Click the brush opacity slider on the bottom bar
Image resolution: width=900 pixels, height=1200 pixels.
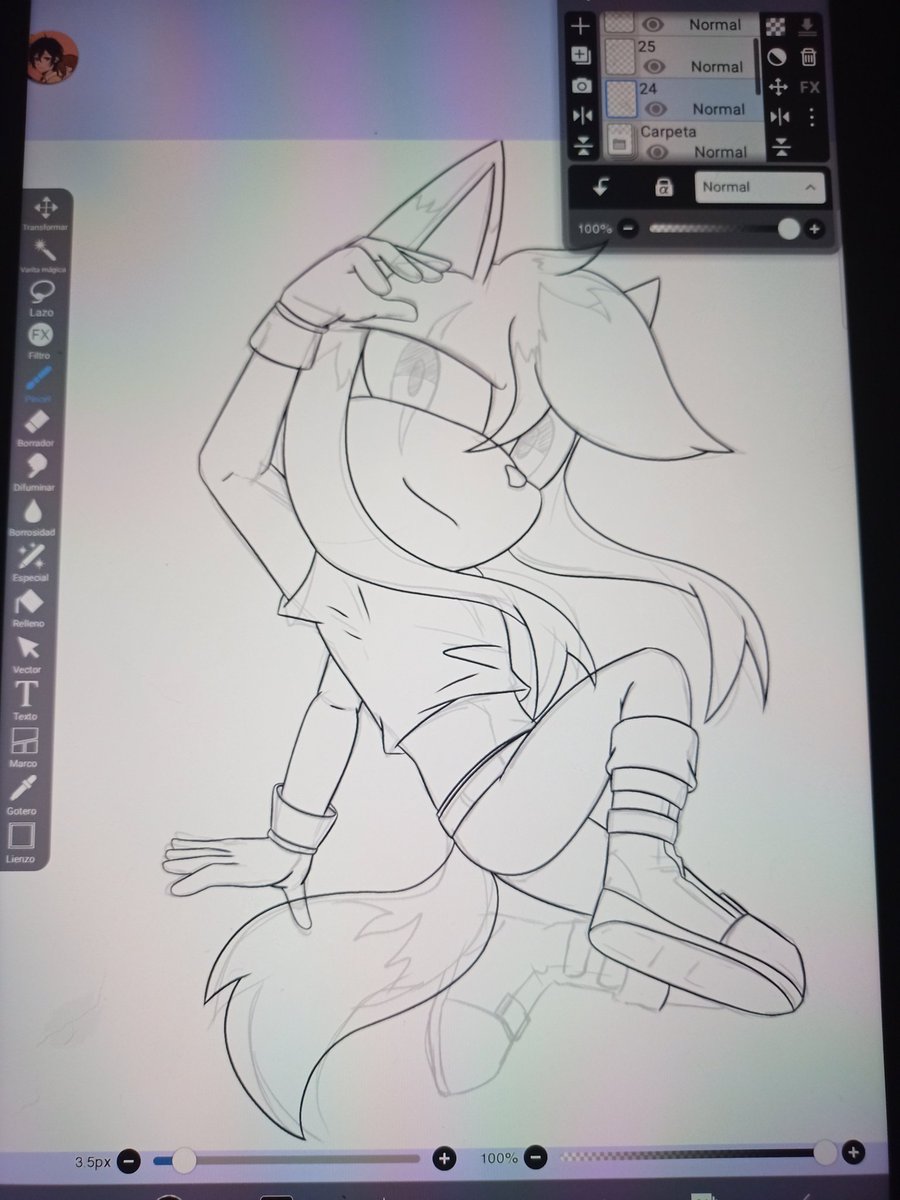click(696, 1154)
